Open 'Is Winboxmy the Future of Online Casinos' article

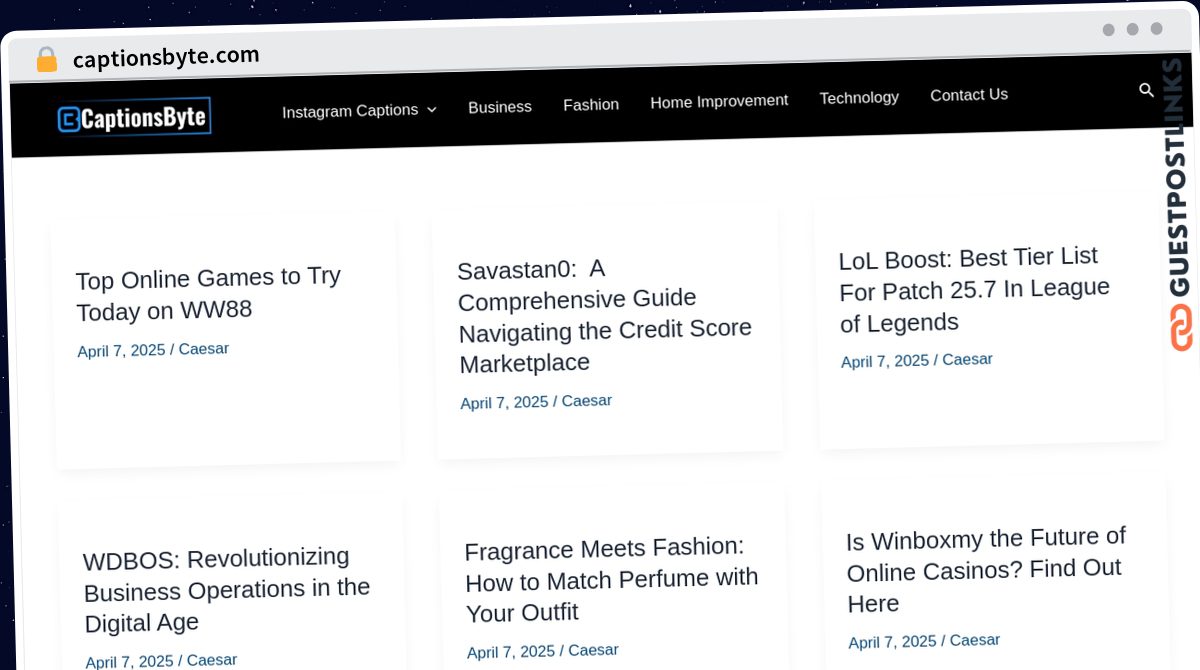point(985,570)
